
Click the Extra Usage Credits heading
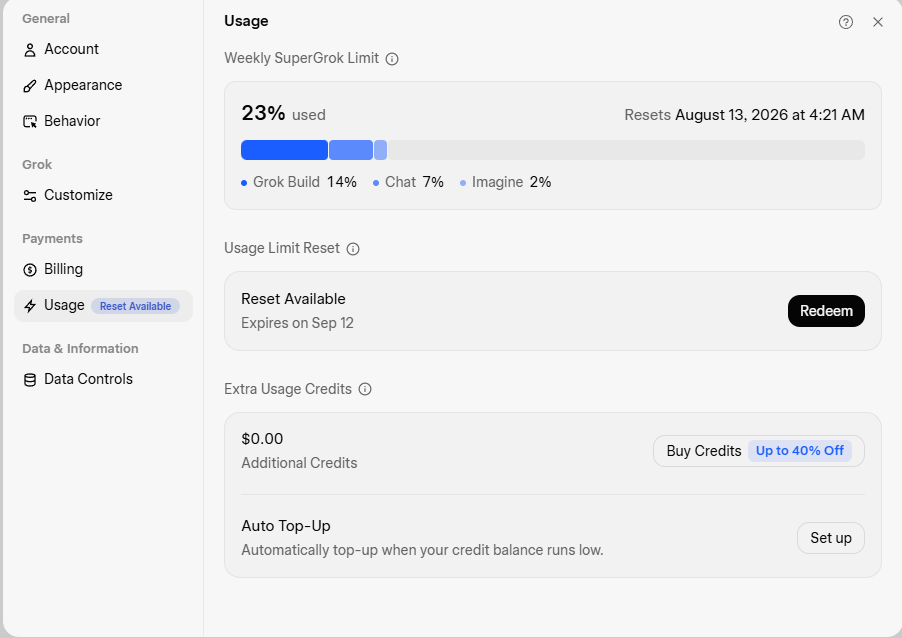tap(288, 389)
